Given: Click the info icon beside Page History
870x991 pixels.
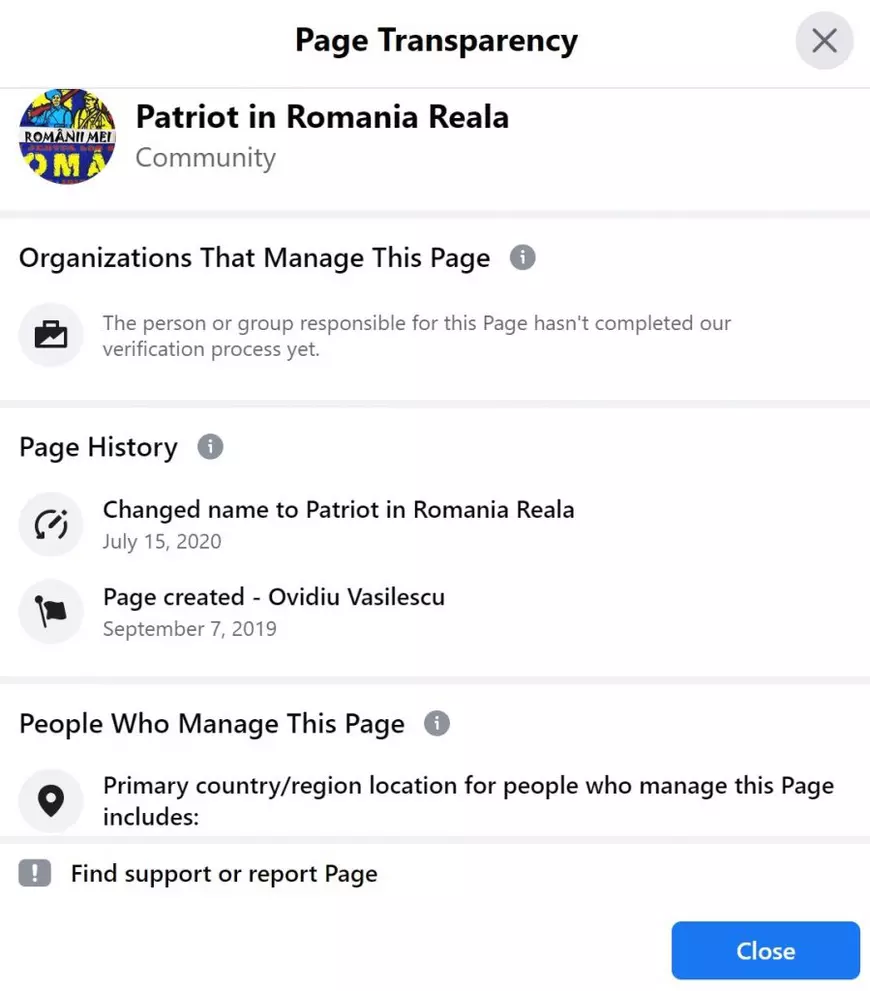Looking at the screenshot, I should click(x=210, y=447).
